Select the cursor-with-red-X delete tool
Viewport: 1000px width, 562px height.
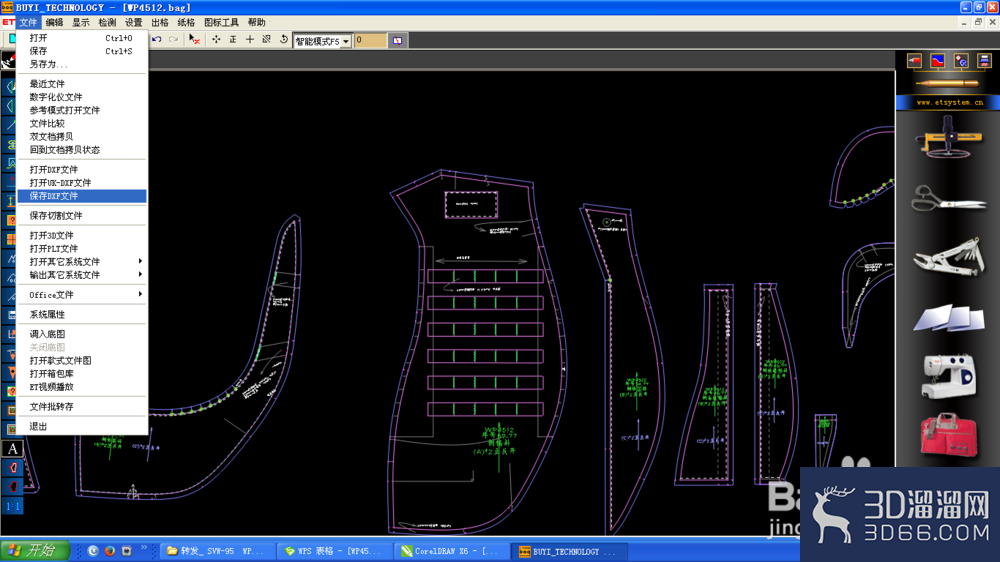click(x=195, y=40)
